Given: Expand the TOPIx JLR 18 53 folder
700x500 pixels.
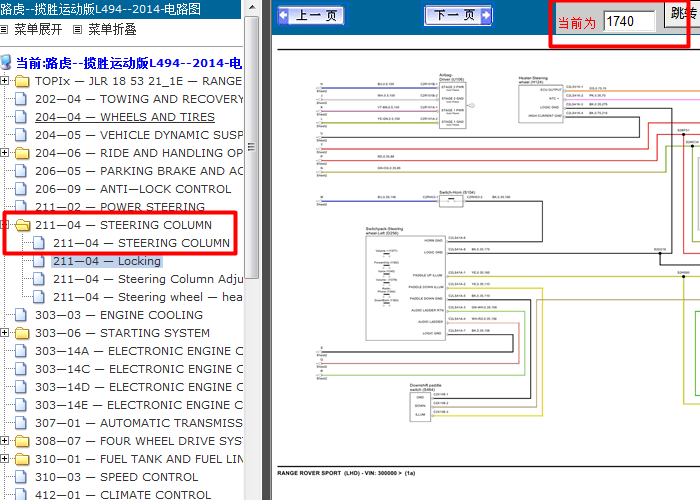Looking at the screenshot, I should tap(4, 81).
